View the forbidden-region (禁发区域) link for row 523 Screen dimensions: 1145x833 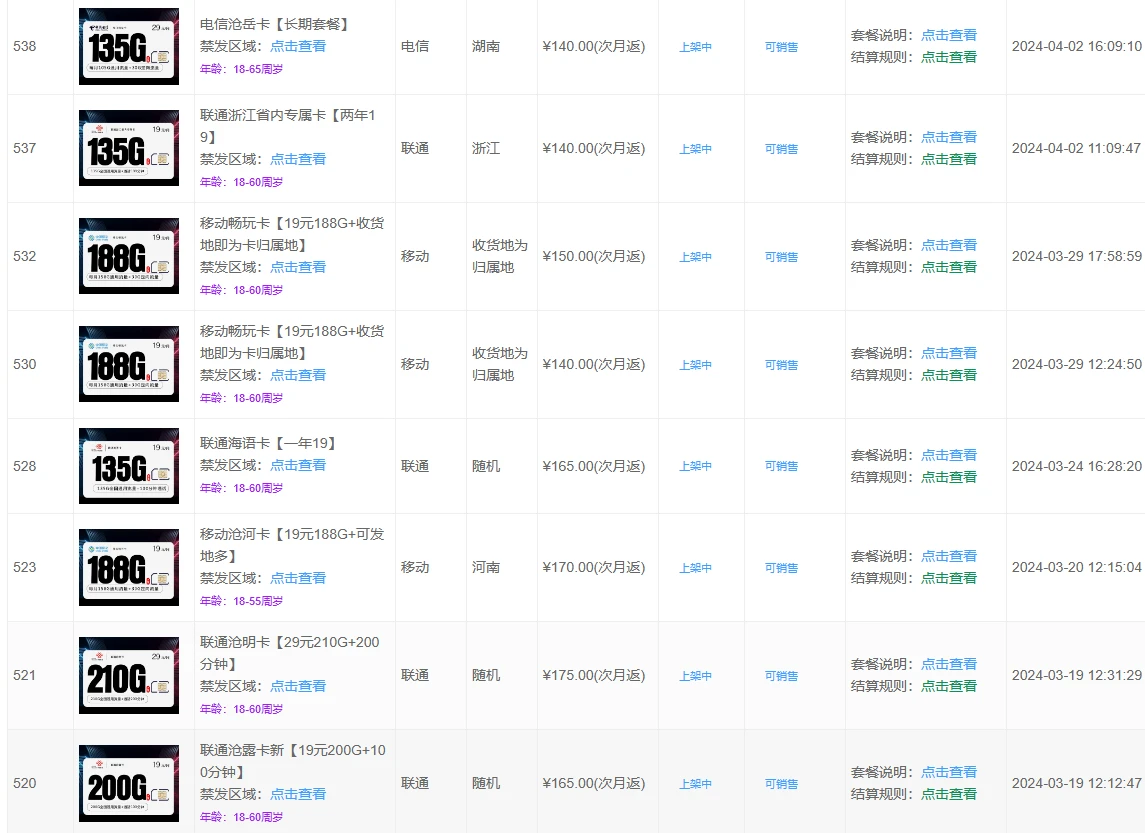point(298,578)
